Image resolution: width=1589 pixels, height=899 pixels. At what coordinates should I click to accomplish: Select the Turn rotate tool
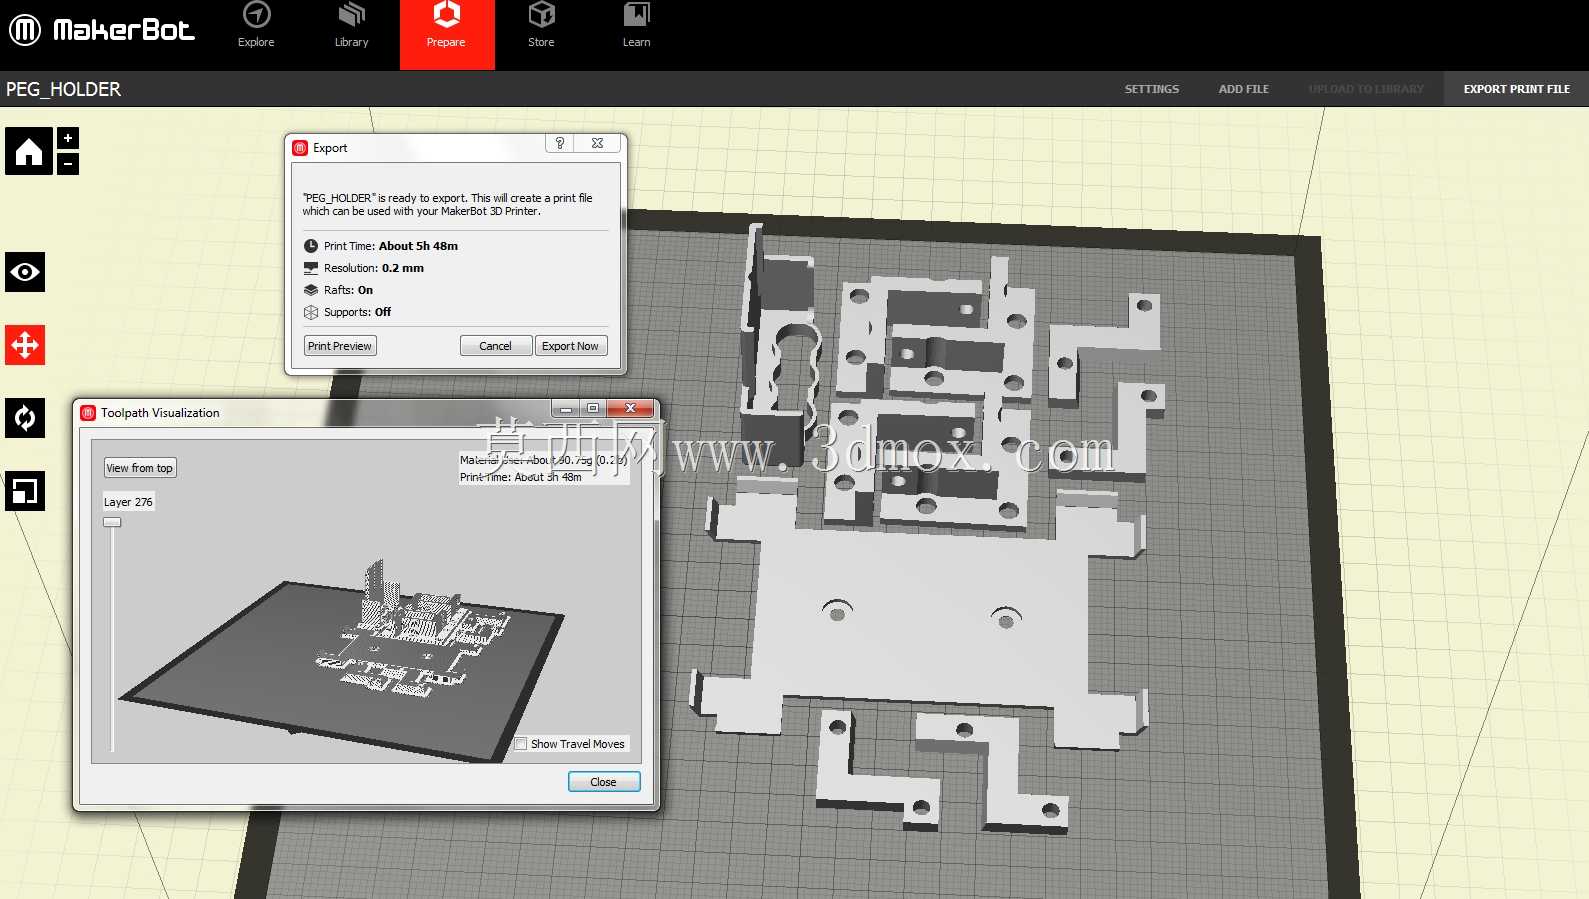click(x=25, y=418)
